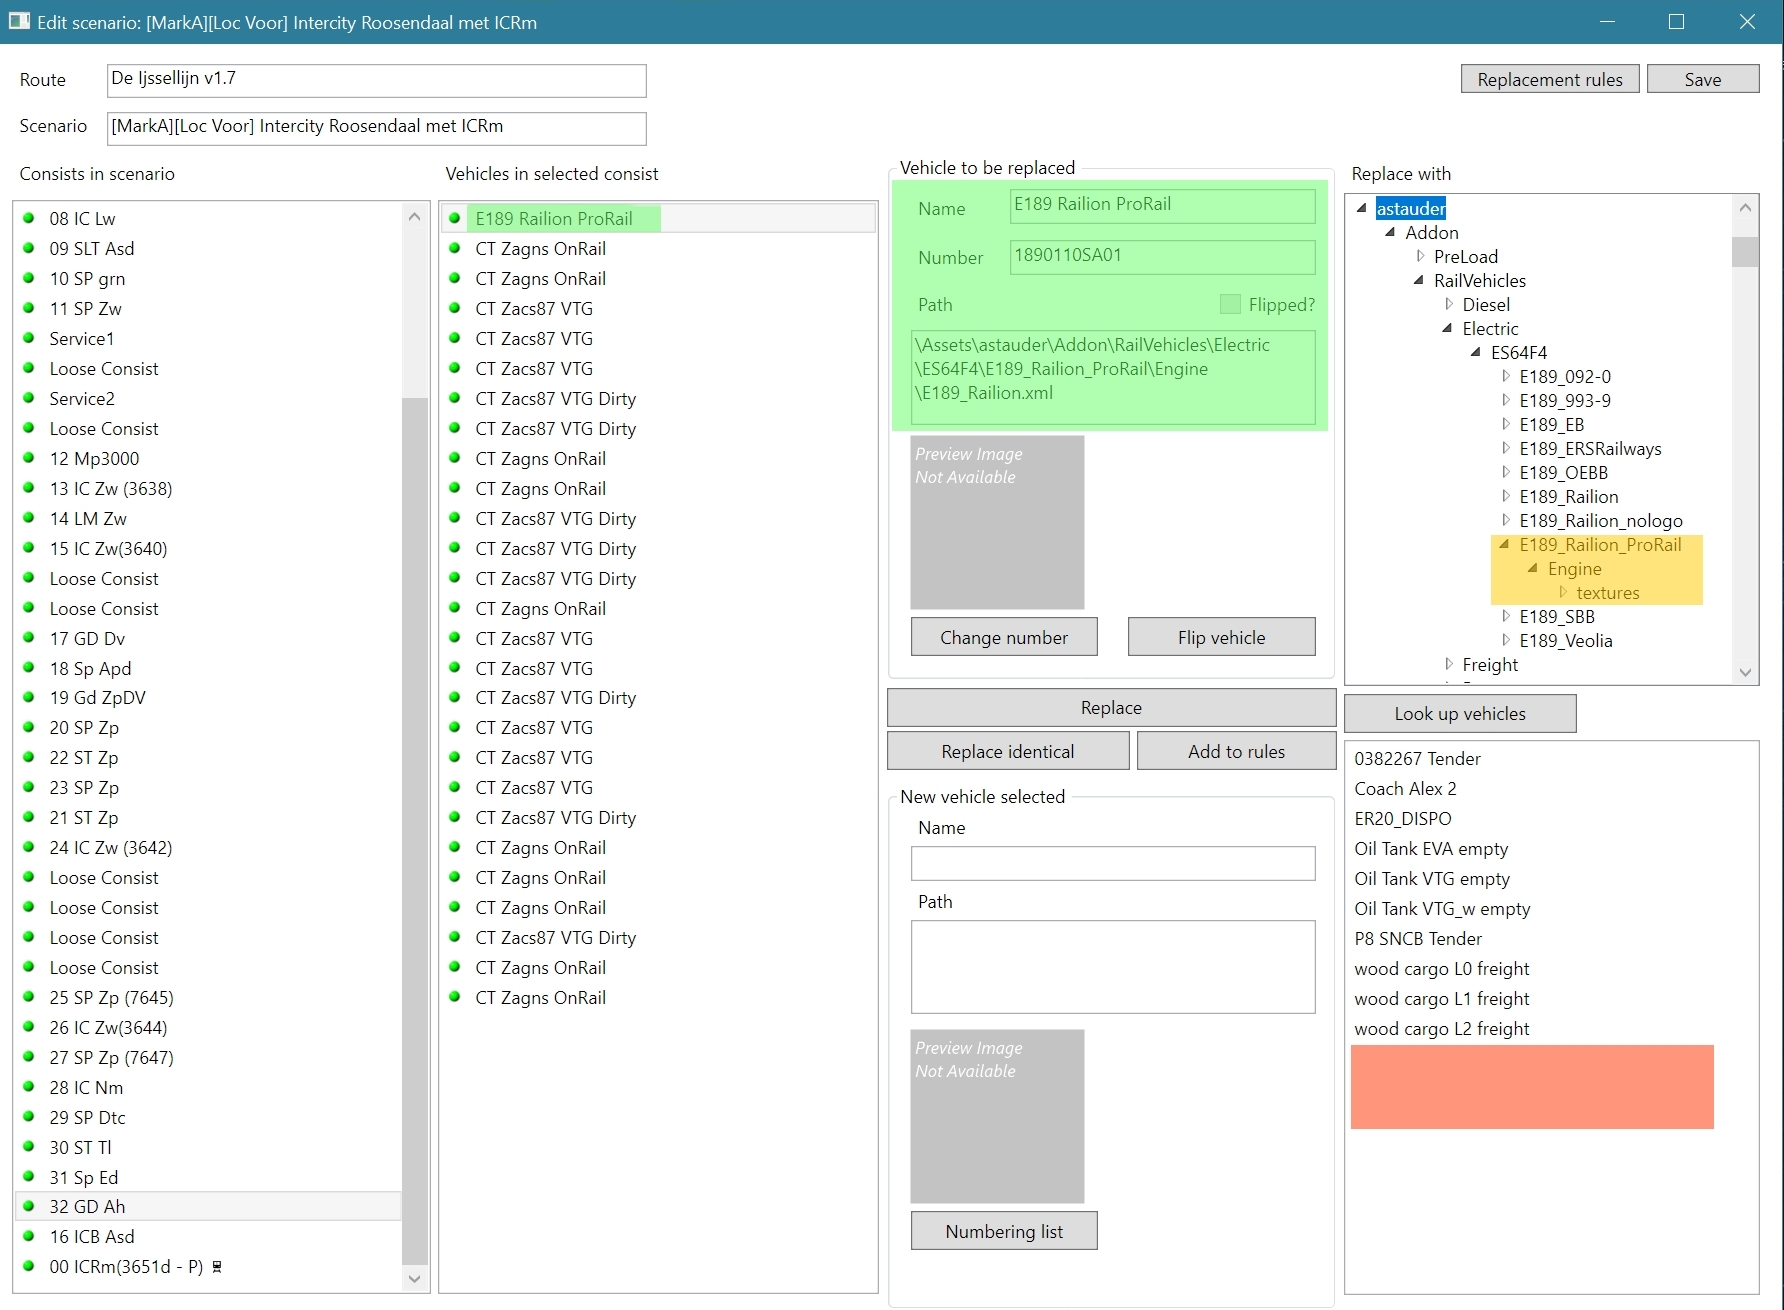Select E189_Railion_nologo tree item
Viewport: 1784px width, 1310px height.
click(1601, 520)
